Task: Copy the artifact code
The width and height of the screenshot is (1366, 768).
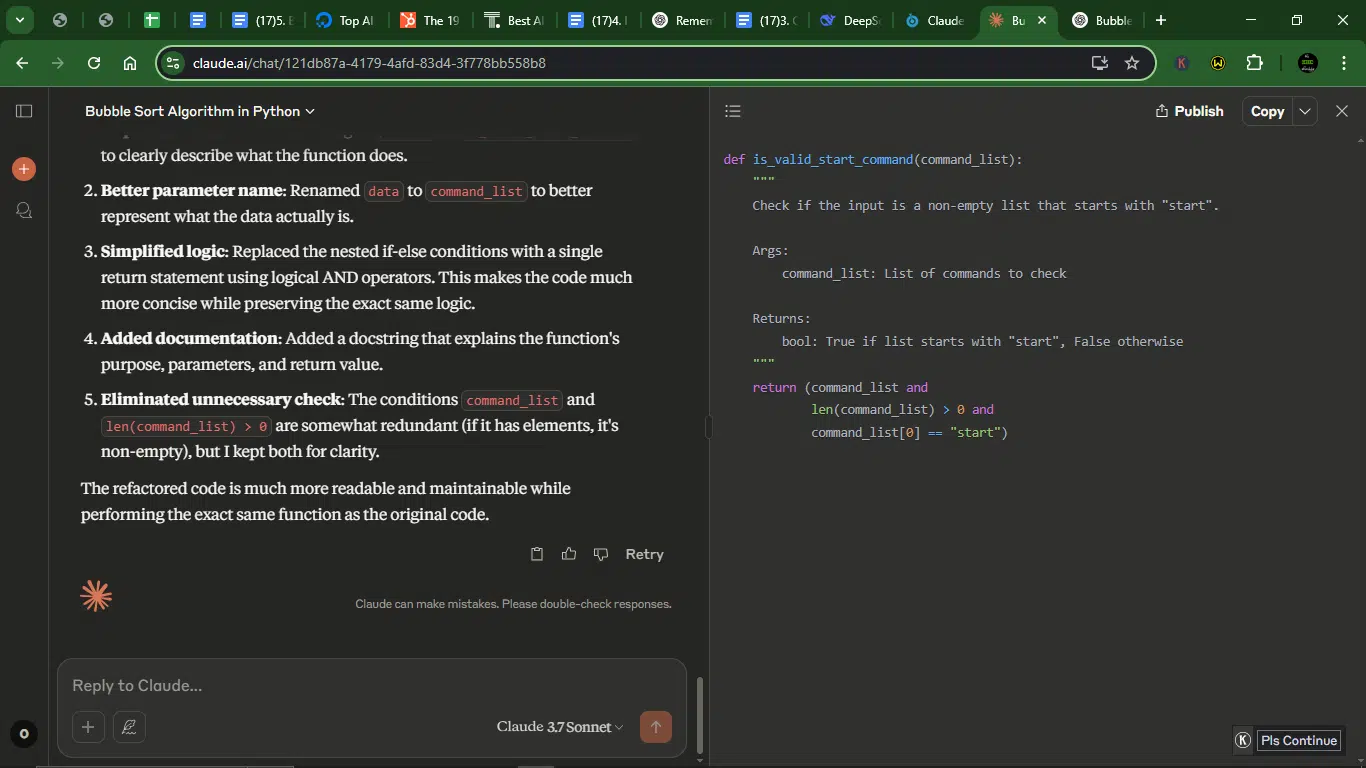Action: tap(1267, 111)
